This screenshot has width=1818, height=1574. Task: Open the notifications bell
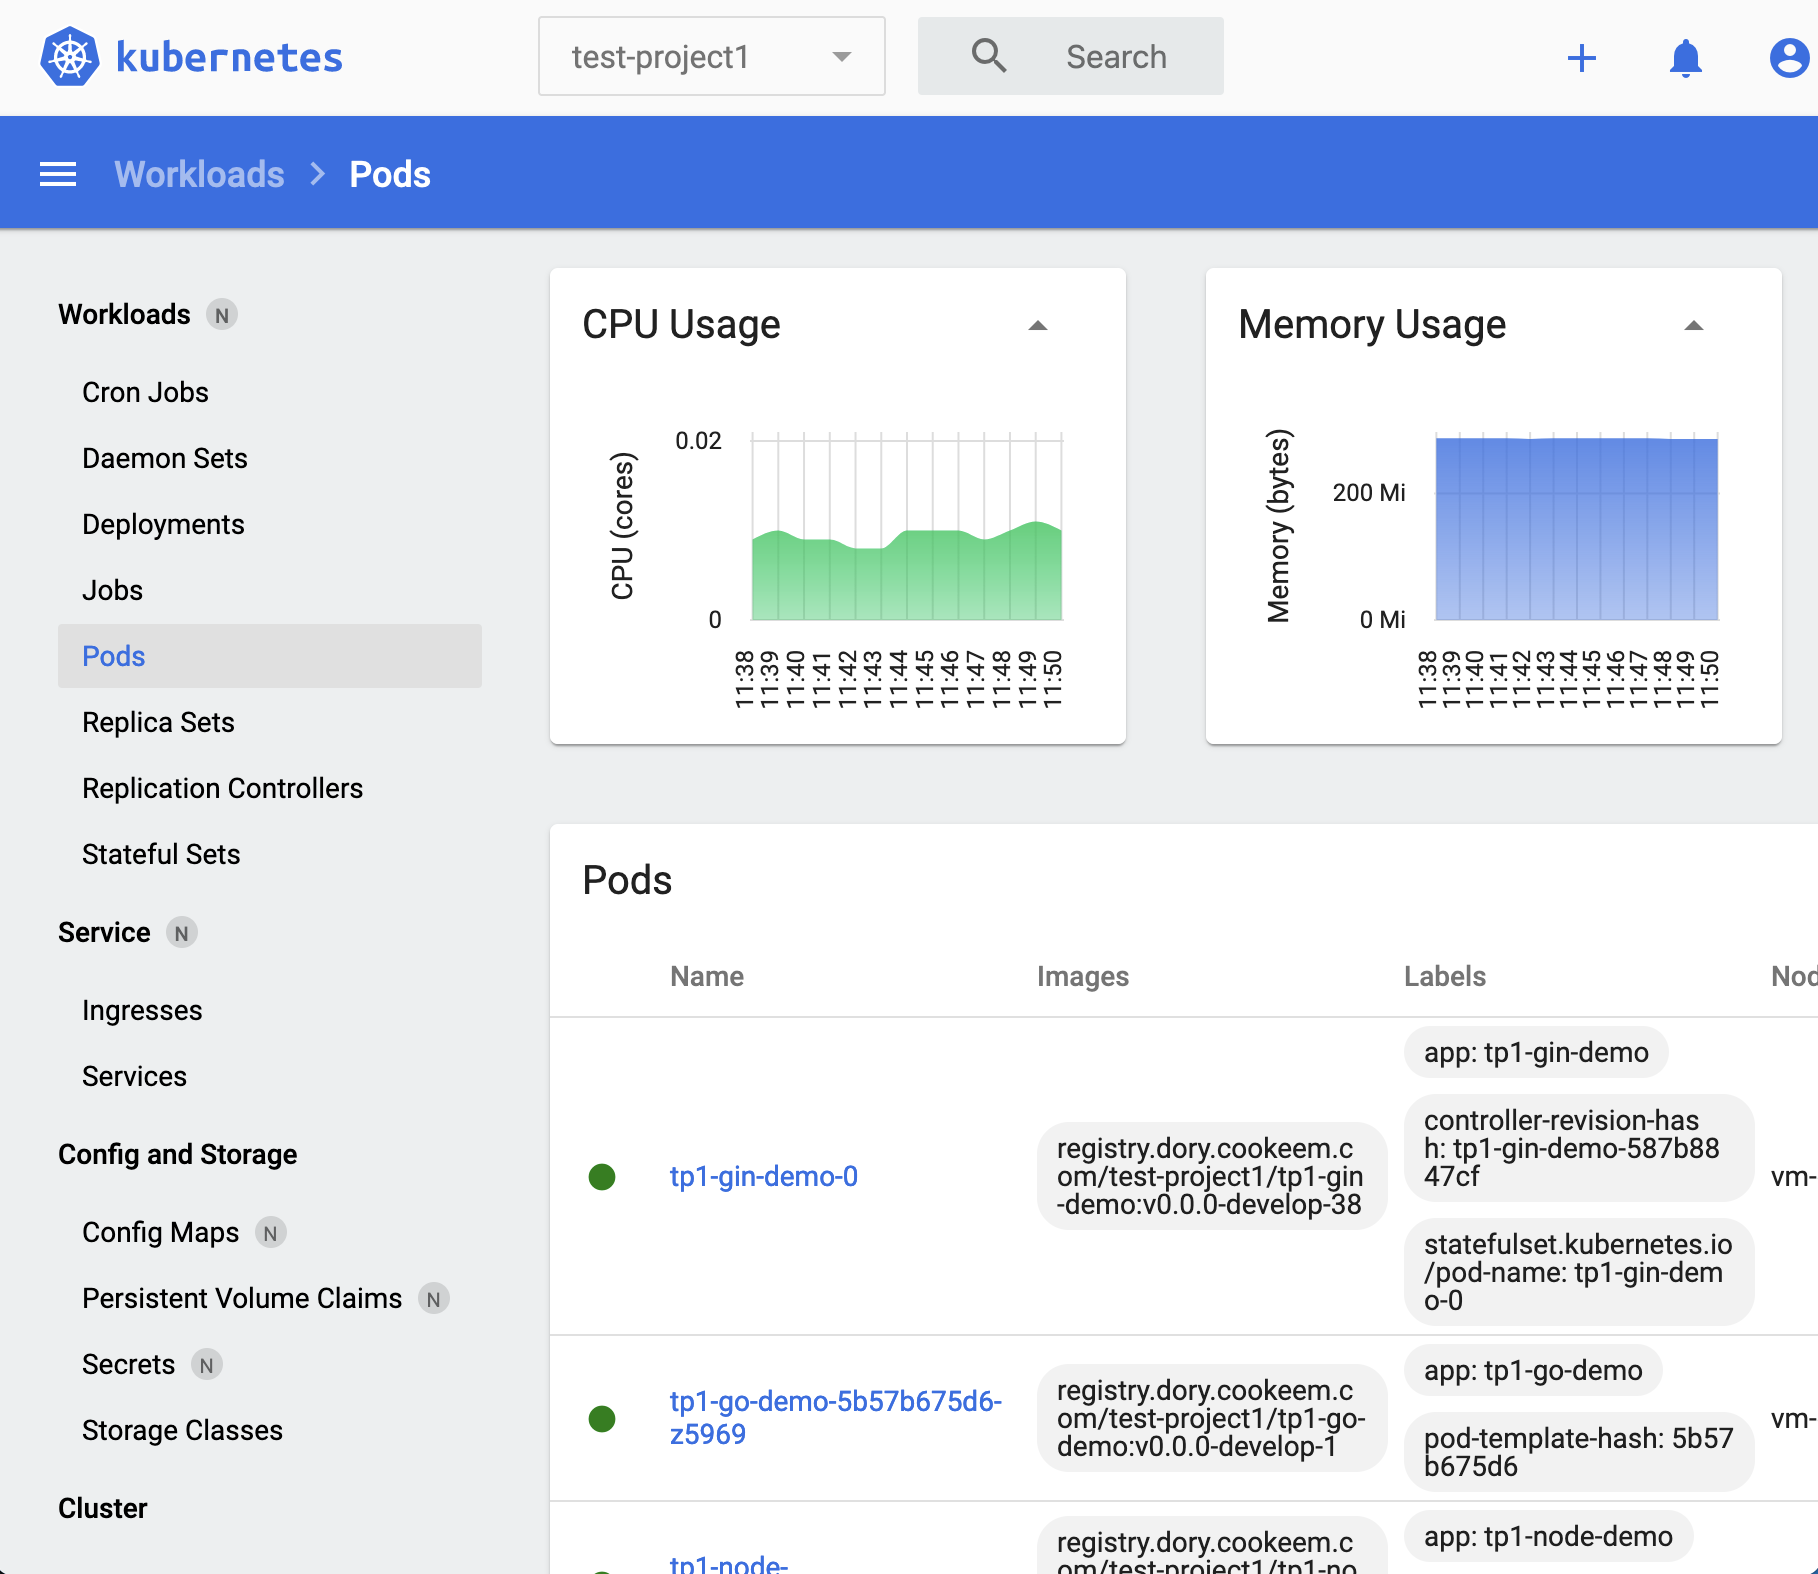1686,57
